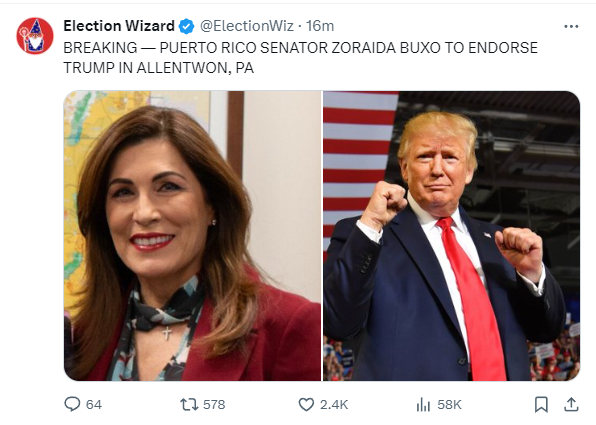
Task: Click the 64 replies count
Action: point(94,404)
